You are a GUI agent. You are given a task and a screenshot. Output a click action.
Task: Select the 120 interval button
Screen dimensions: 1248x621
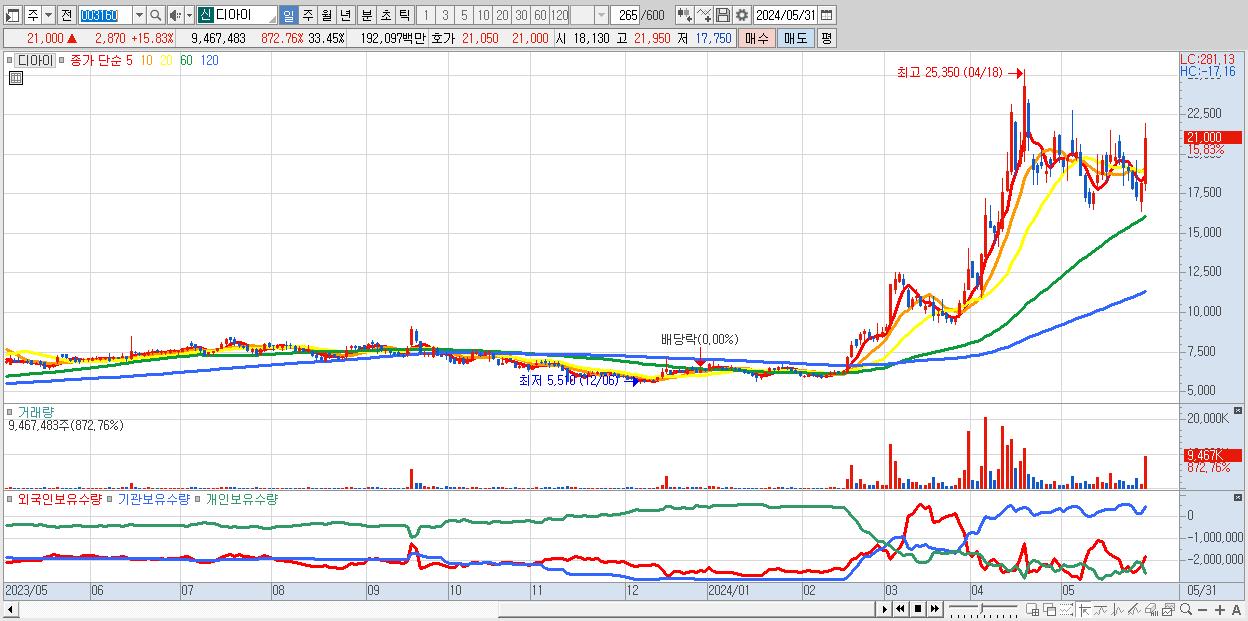pyautogui.click(x=560, y=16)
